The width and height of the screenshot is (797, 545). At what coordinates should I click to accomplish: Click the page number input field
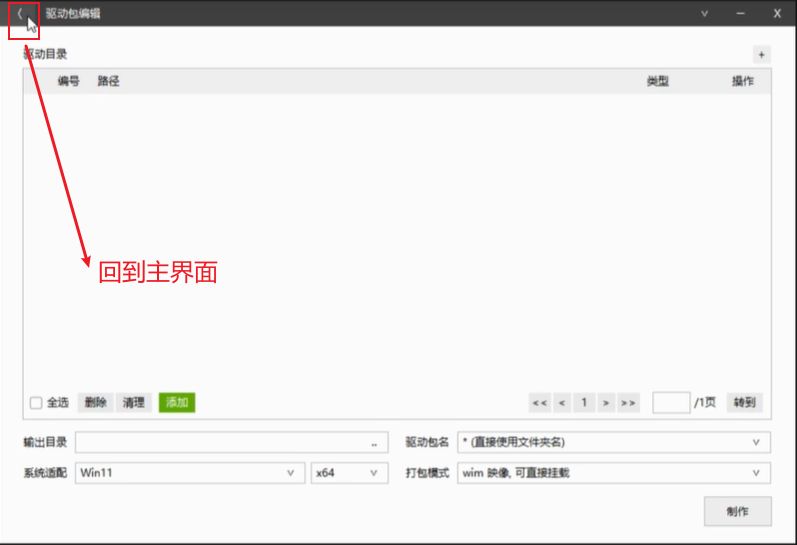pyautogui.click(x=670, y=403)
